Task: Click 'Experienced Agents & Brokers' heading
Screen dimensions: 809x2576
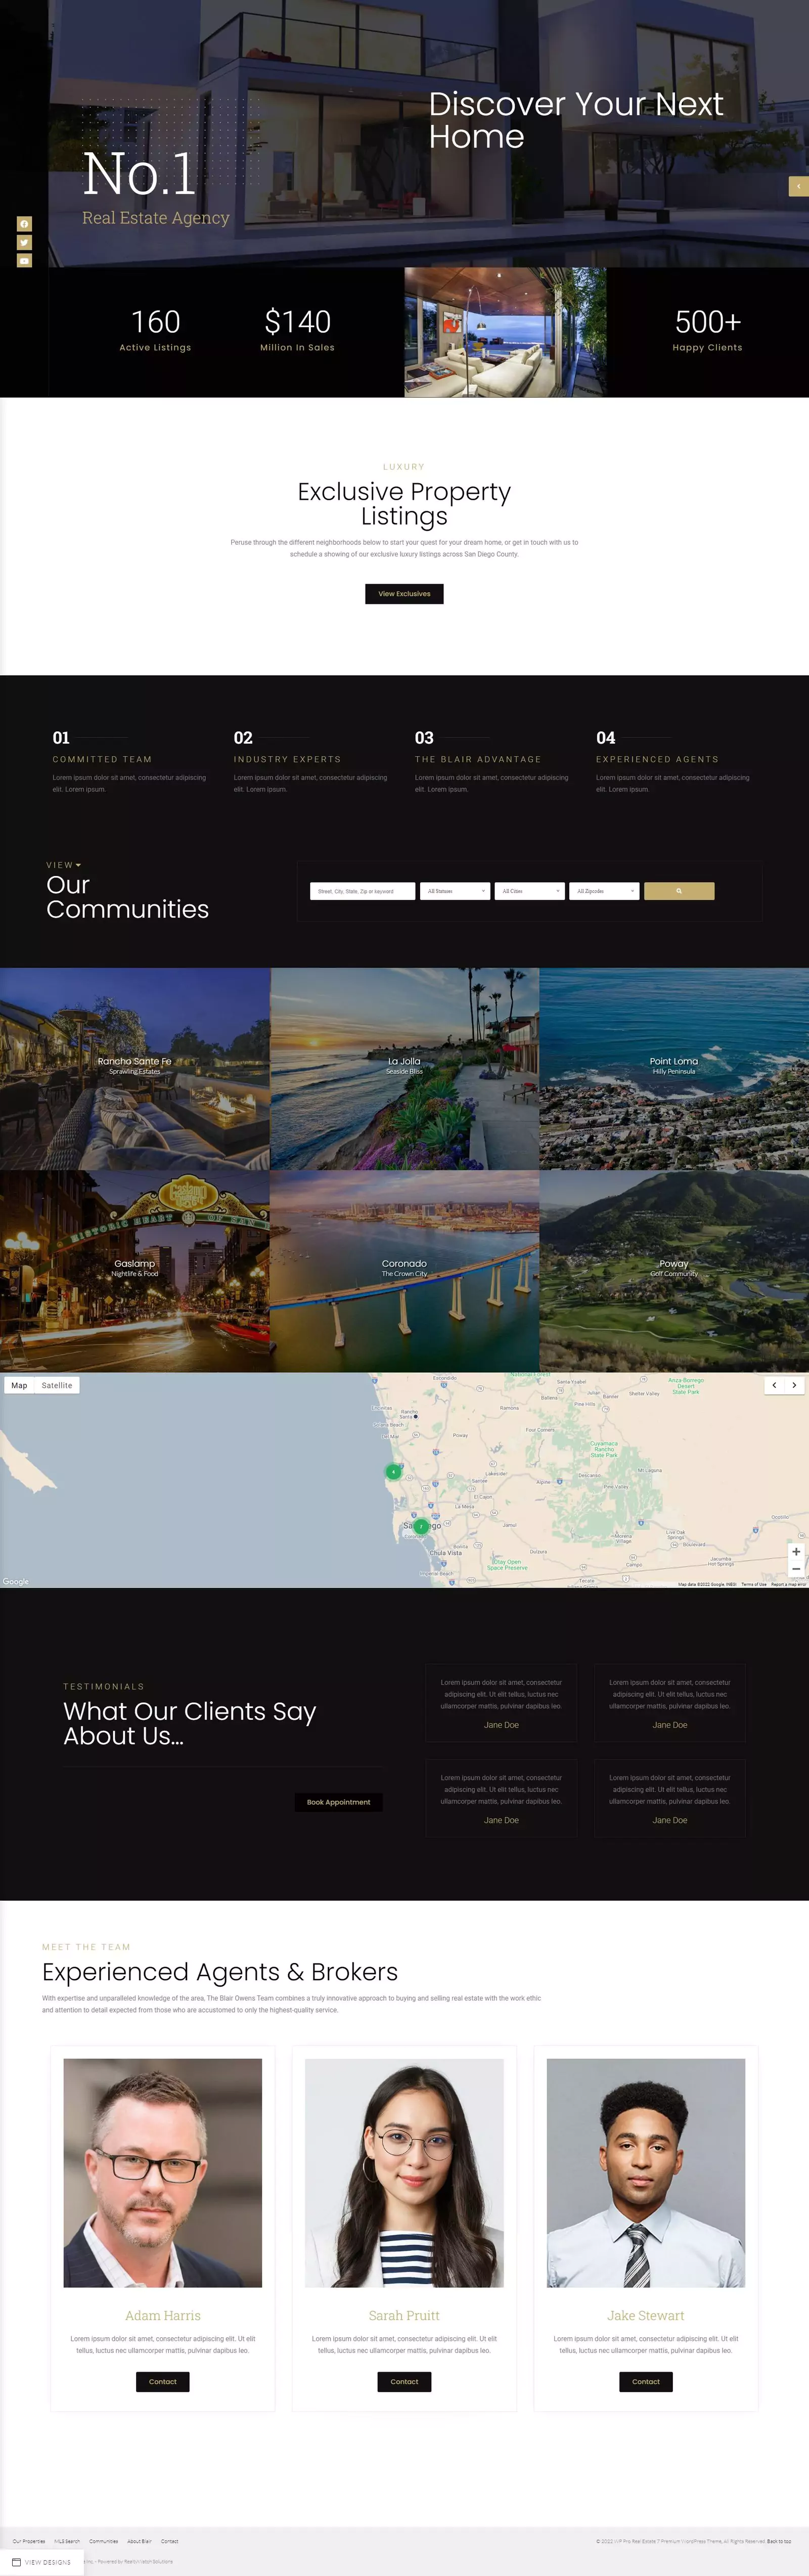Action: (220, 1971)
